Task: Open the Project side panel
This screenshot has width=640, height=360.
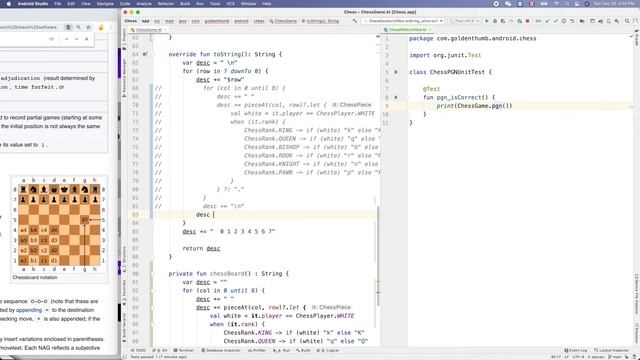Action: (124, 40)
